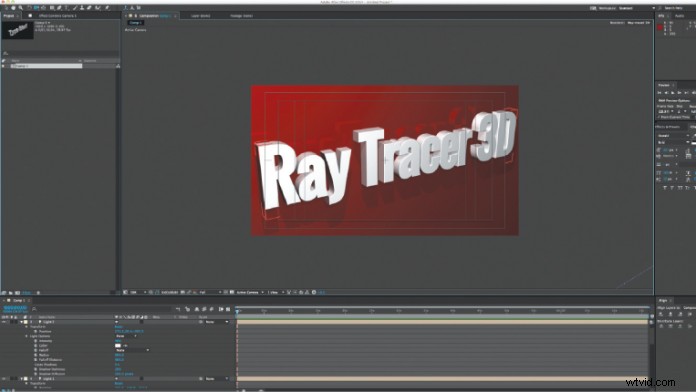Open the Light 2 Parent None dropdown
Image resolution: width=696 pixels, height=392 pixels.
click(x=217, y=322)
